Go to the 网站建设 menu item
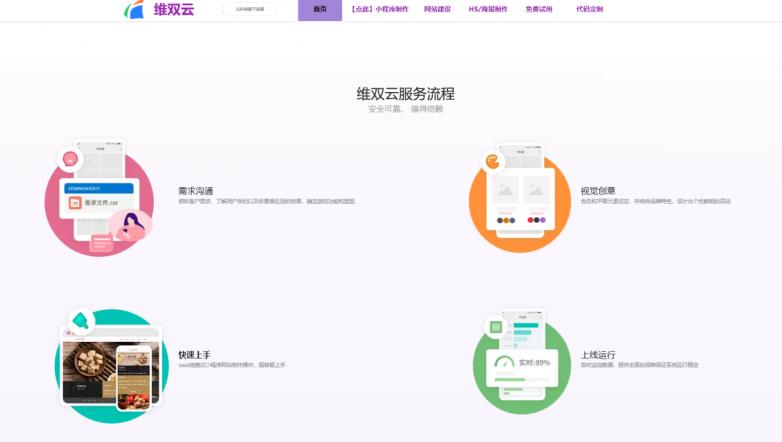 pyautogui.click(x=437, y=9)
